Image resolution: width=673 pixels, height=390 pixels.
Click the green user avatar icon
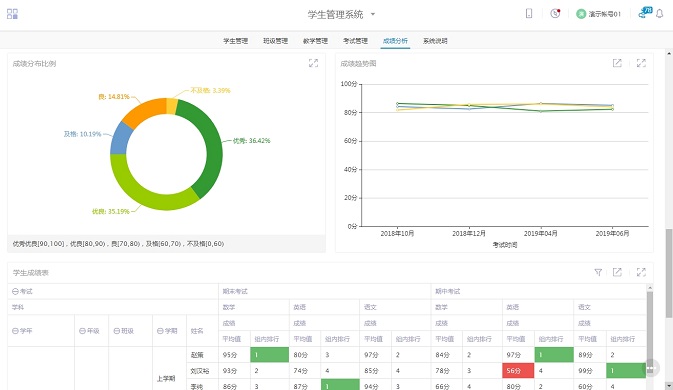(x=581, y=14)
